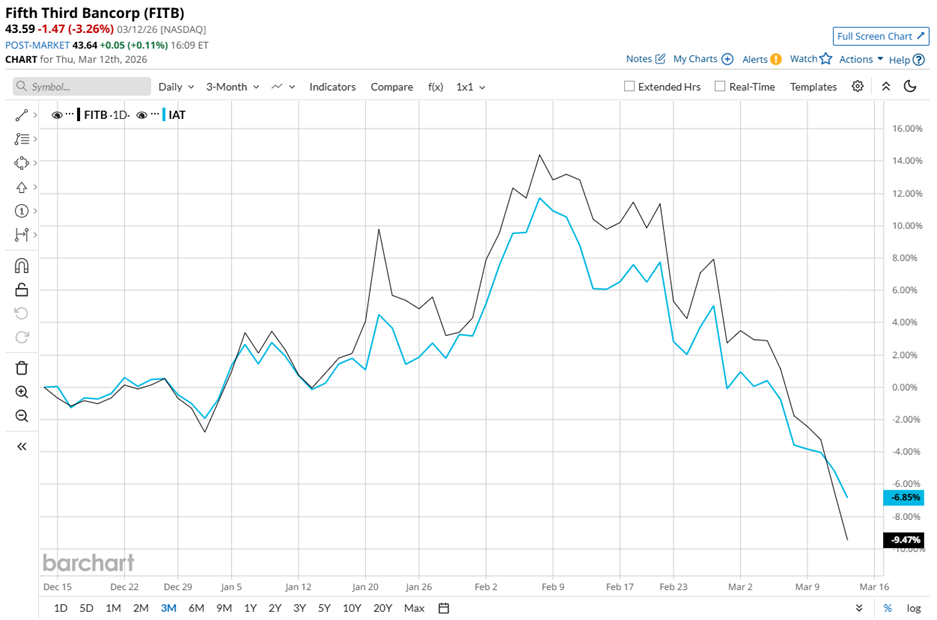The width and height of the screenshot is (937, 620).
Task: Open the Indicators menu
Action: point(332,87)
